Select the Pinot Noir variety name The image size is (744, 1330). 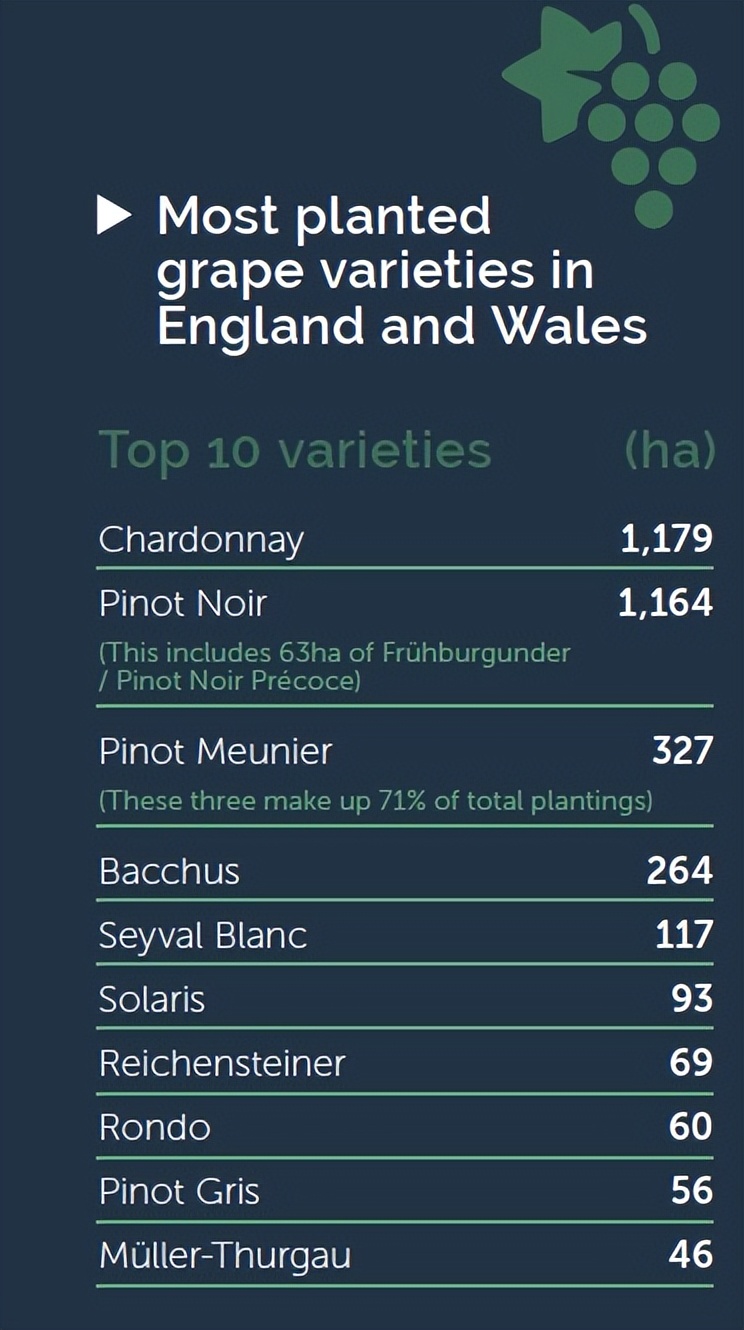[183, 603]
